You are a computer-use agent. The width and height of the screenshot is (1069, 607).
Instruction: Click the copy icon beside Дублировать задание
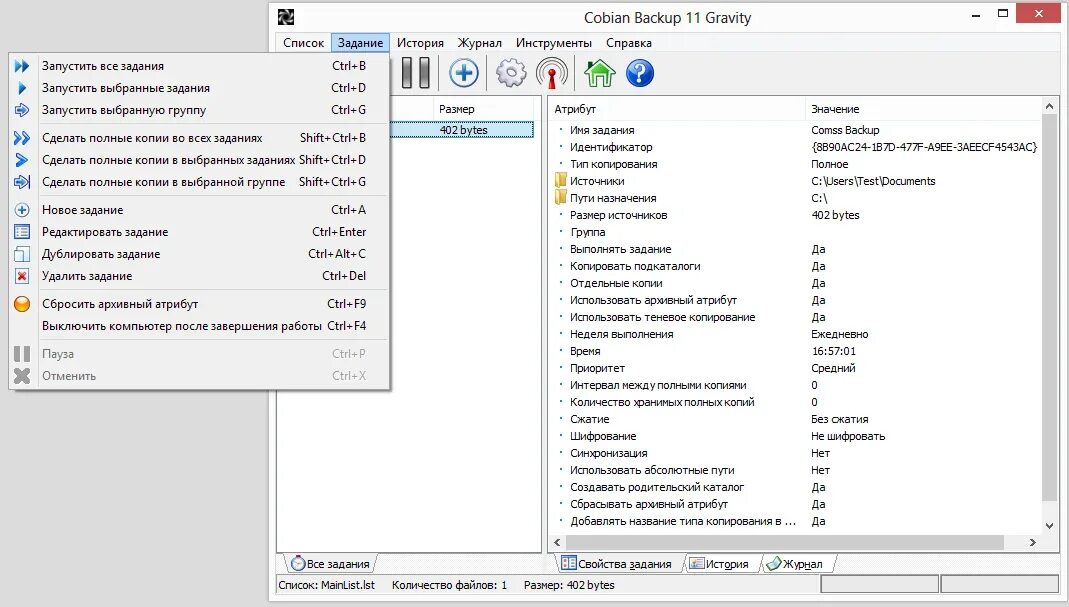(x=22, y=254)
